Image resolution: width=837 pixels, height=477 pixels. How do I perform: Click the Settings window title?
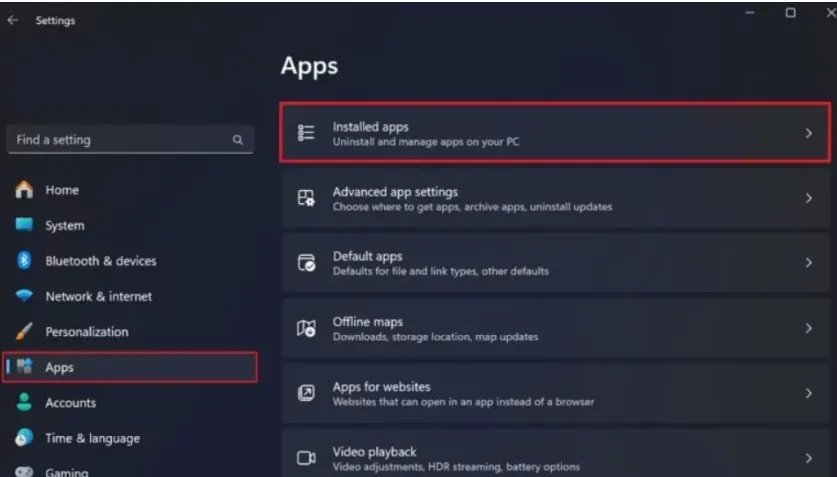[55, 20]
